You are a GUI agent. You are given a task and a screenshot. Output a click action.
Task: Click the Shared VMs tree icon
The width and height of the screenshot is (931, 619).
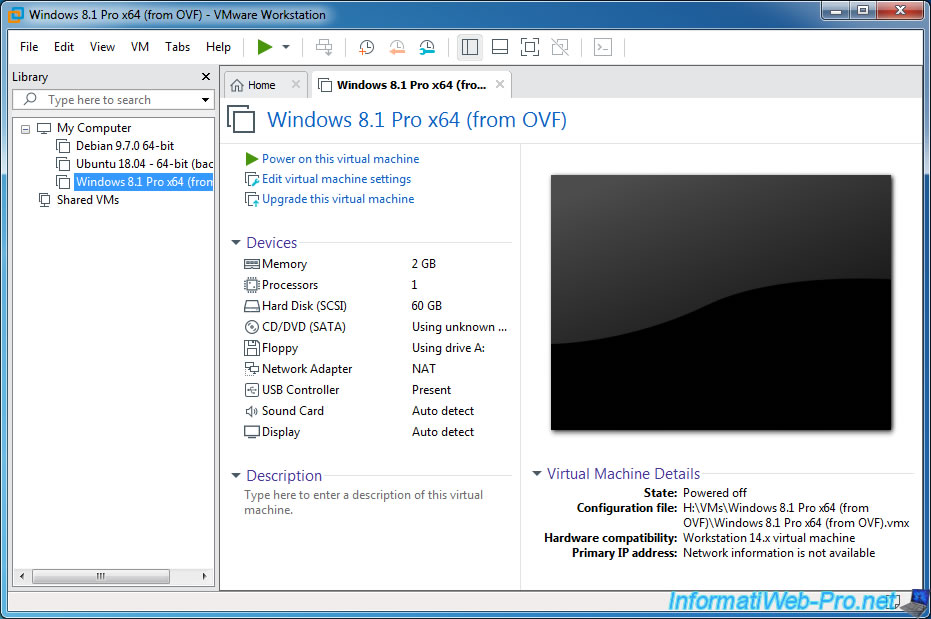point(45,200)
